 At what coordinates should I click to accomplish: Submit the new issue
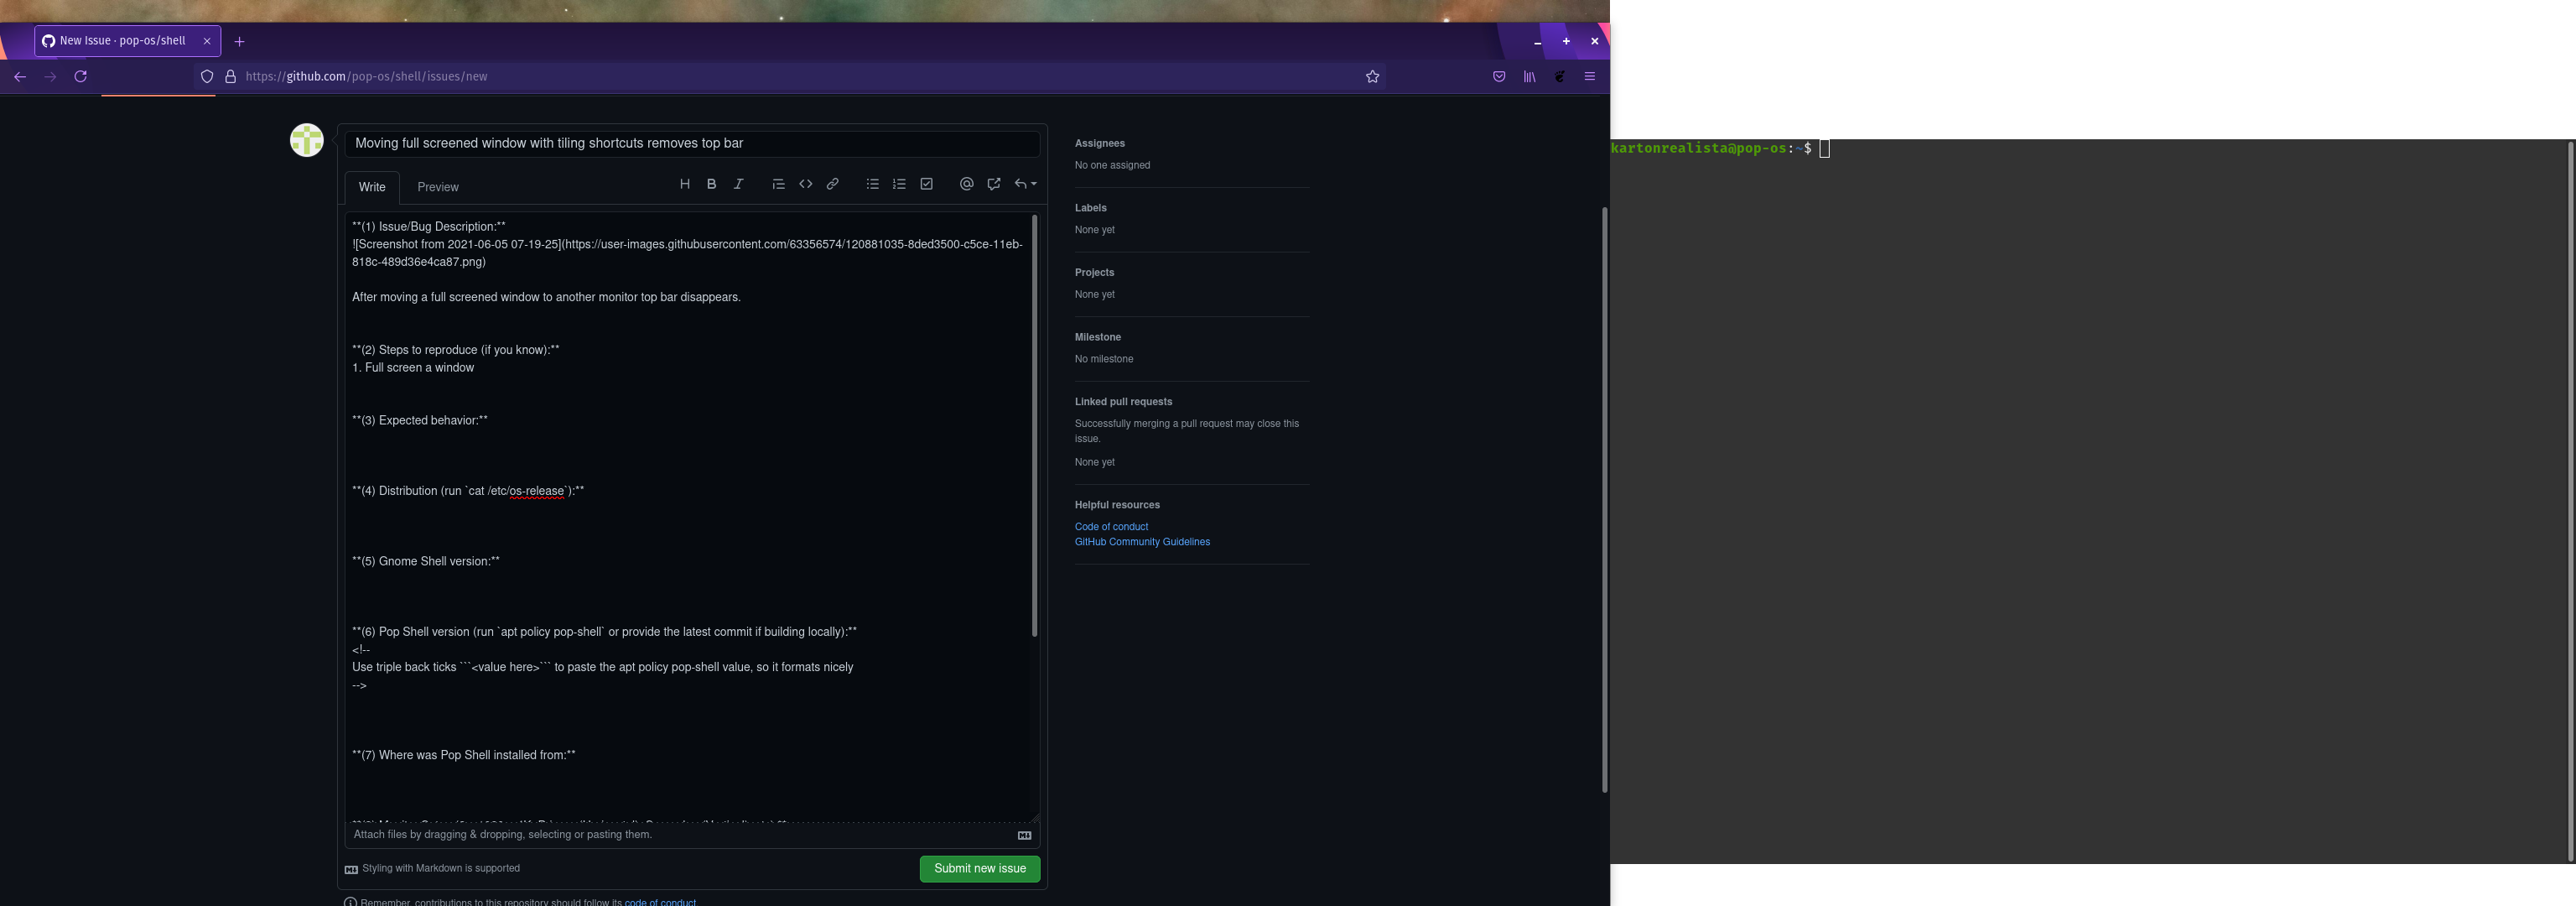click(979, 868)
